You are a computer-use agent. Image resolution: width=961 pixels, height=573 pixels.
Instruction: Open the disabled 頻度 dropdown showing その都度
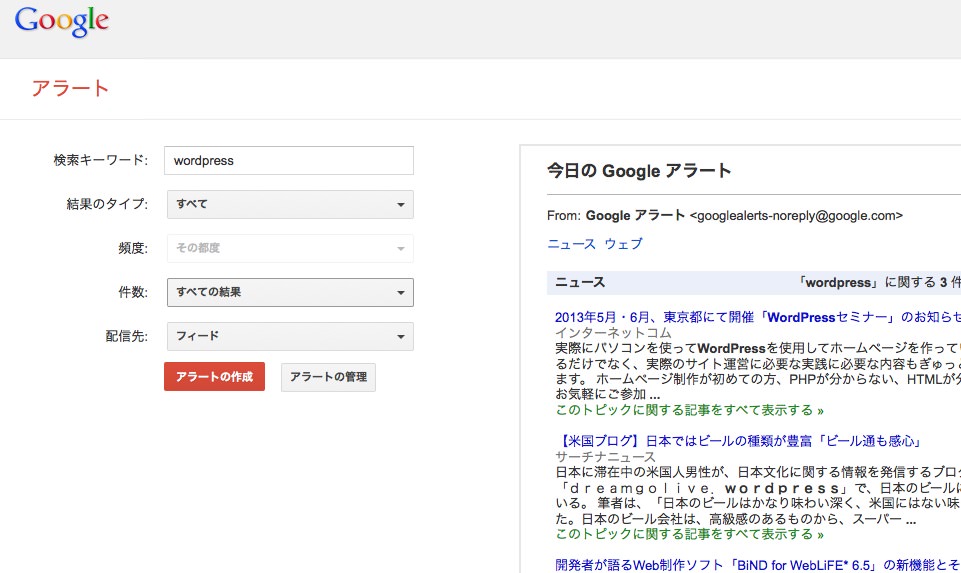tap(290, 248)
